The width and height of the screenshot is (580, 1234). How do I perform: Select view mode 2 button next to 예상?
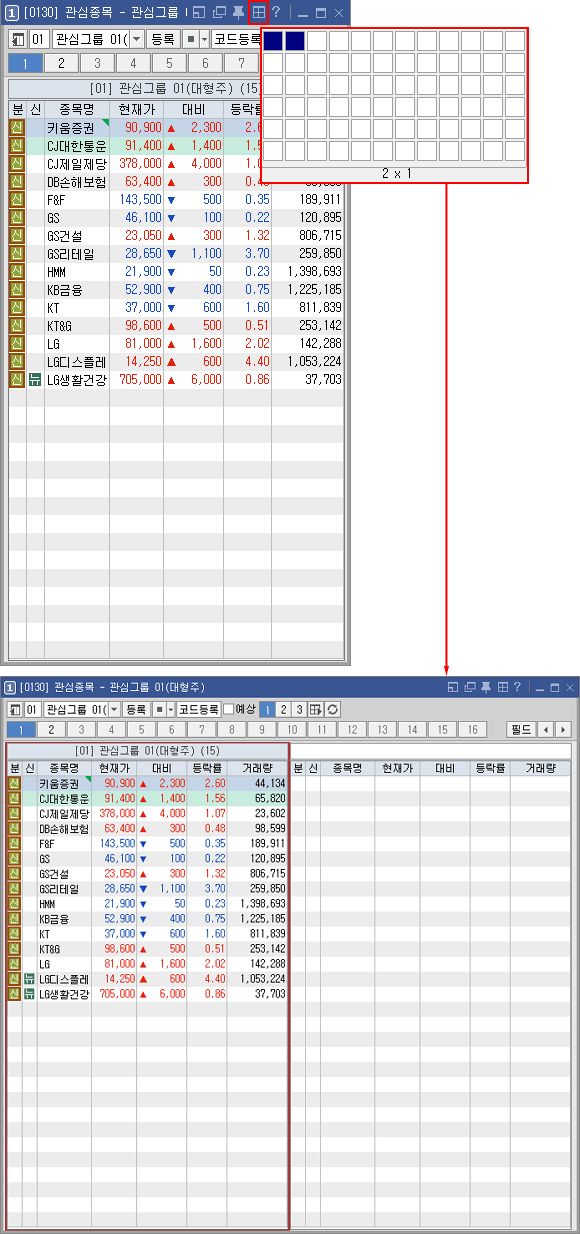(283, 709)
